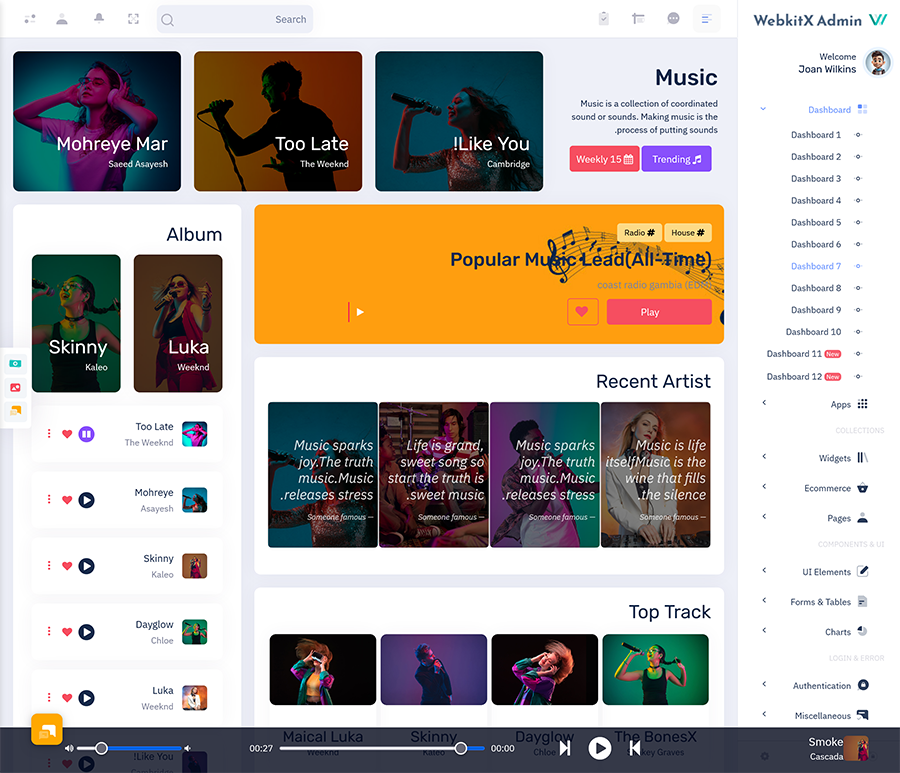Open the notifications bell icon
The image size is (900, 773).
tap(99, 19)
